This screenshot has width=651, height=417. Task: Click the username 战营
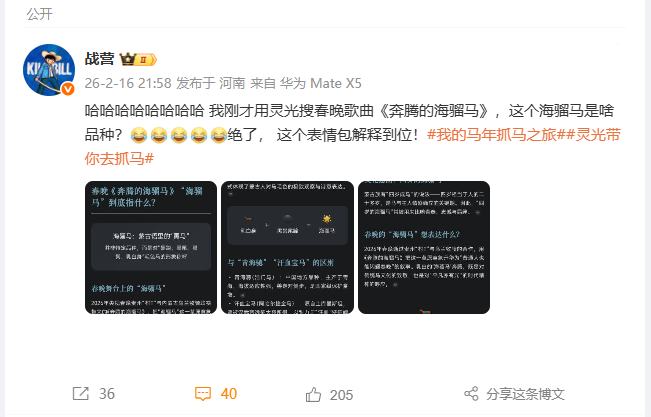click(x=99, y=59)
